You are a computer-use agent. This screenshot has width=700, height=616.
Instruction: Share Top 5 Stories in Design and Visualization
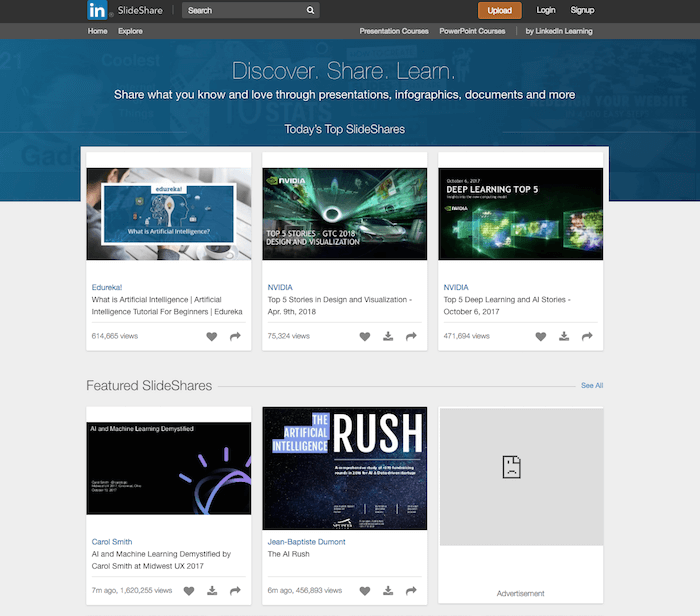(x=411, y=336)
